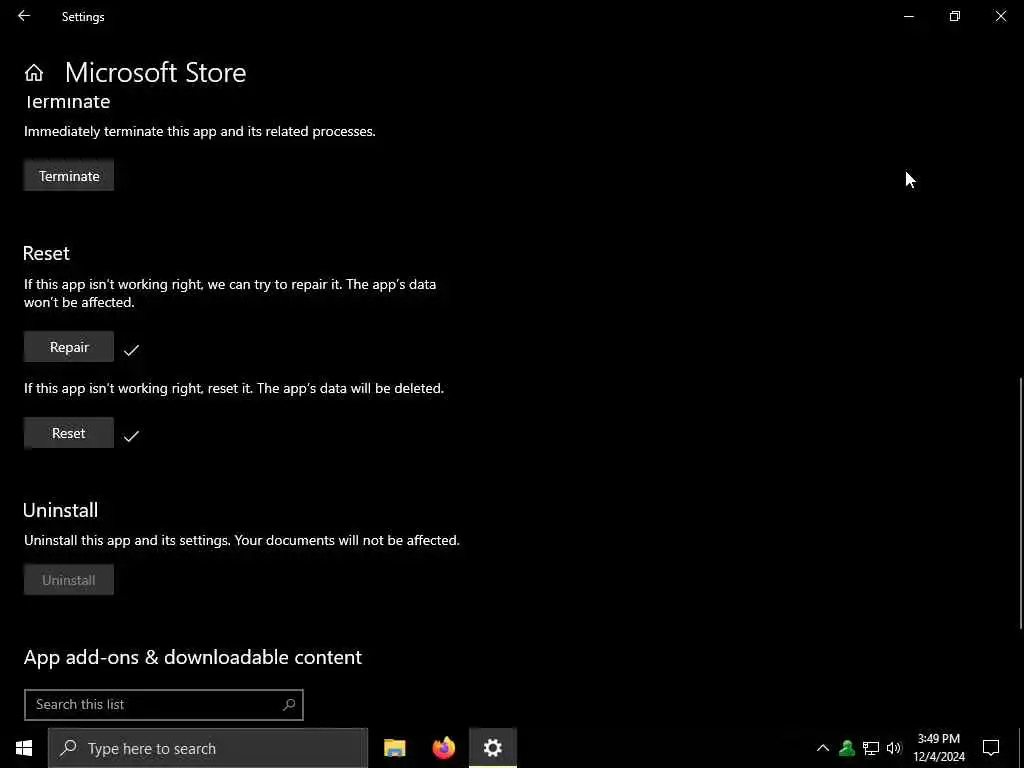Open the Action Center notifications icon
This screenshot has height=768, width=1024.
point(991,748)
